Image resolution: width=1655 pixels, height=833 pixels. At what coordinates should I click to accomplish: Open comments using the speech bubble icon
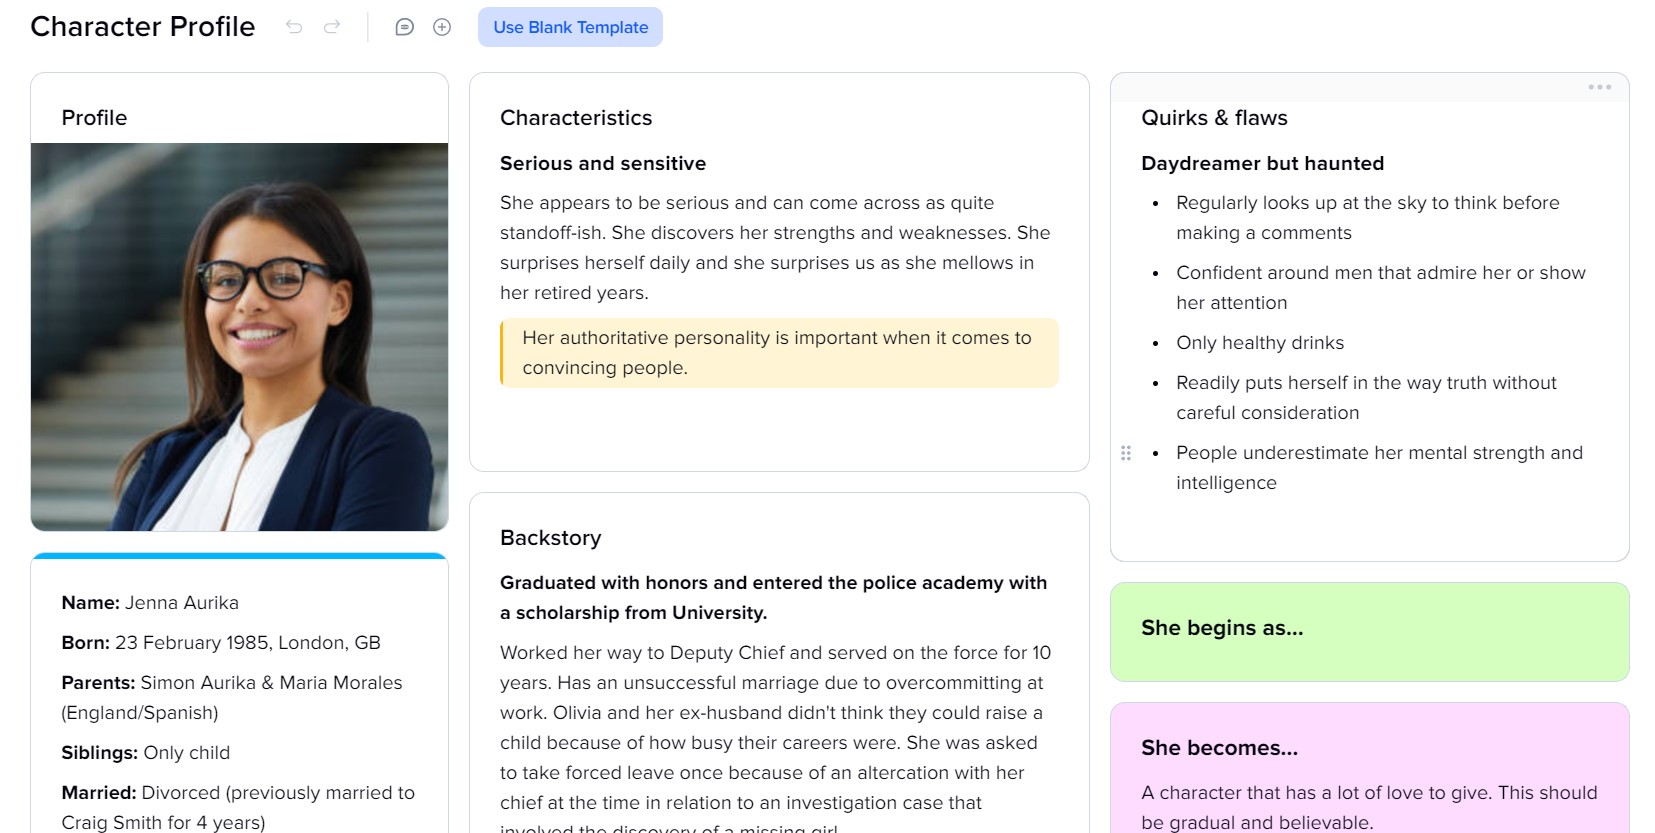(404, 27)
